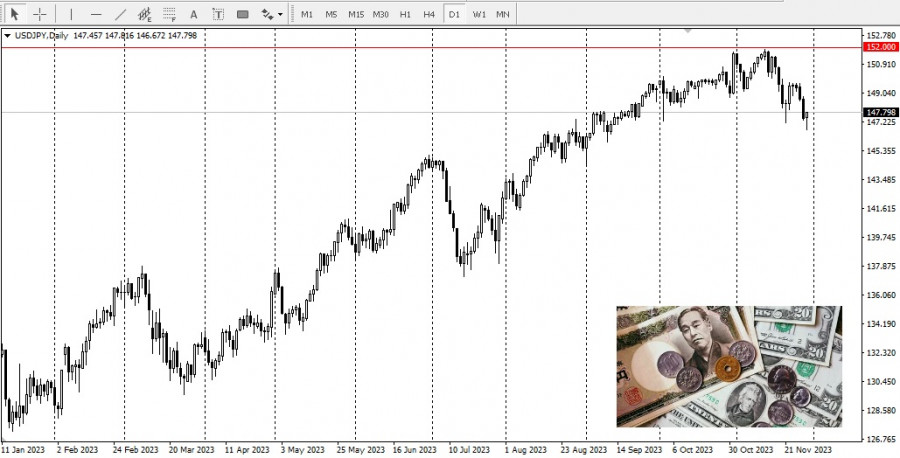This screenshot has width=900, height=458.
Task: Select the Cursor arrow tool
Action: (x=15, y=14)
